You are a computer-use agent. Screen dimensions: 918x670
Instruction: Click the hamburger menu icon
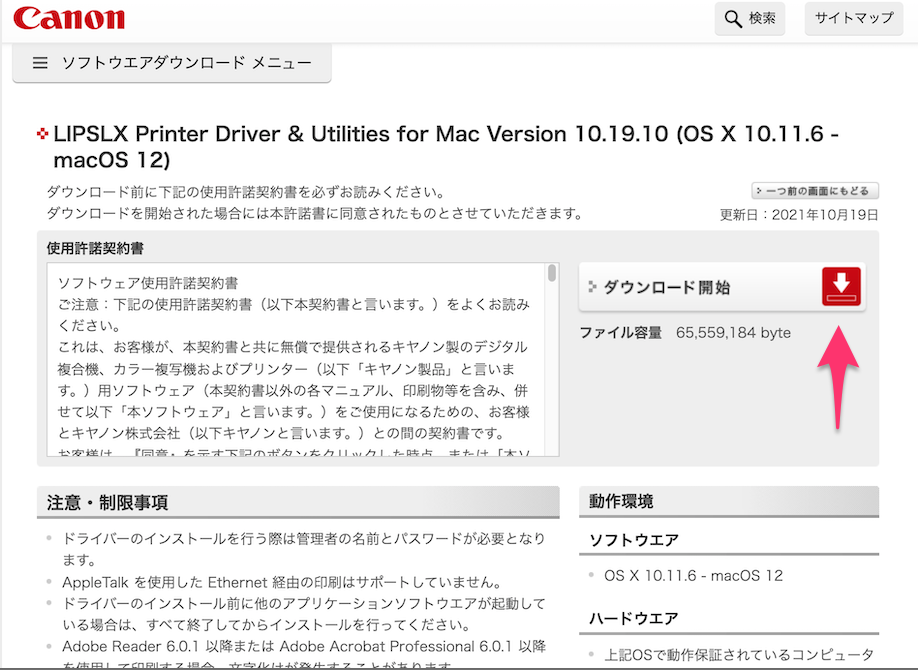40,63
